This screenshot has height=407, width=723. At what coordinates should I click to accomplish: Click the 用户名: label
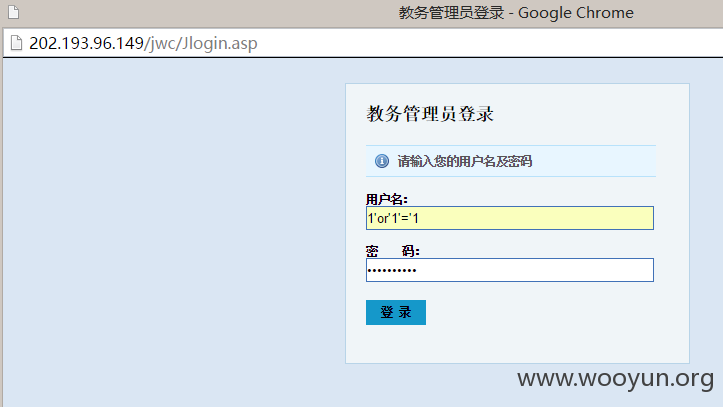tap(386, 200)
